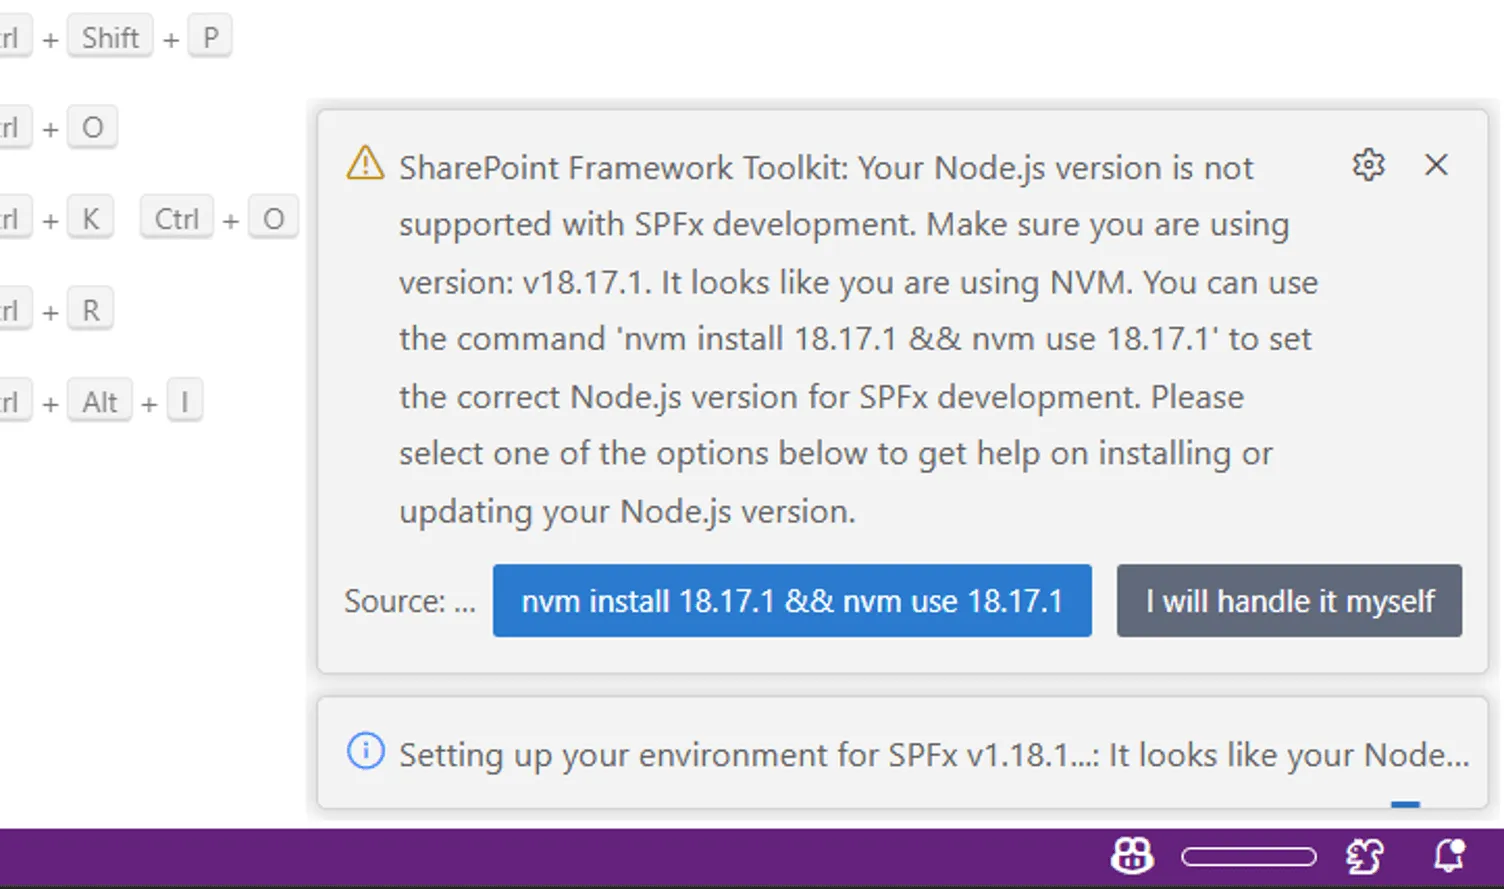Click the info icon on the SPFx setup notification
Screen dimensions: 1504x889
[364, 749]
